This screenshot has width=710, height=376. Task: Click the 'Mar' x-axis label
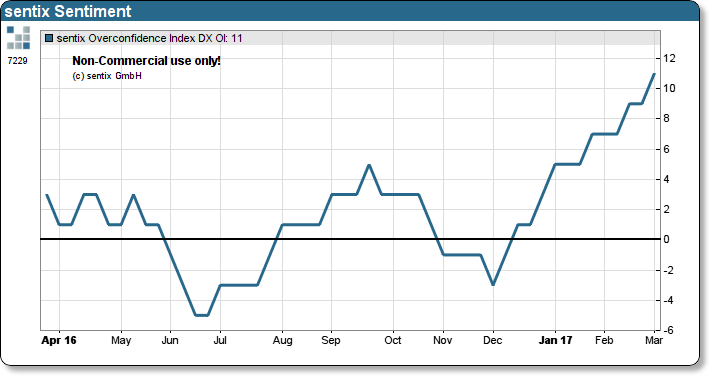pos(654,340)
